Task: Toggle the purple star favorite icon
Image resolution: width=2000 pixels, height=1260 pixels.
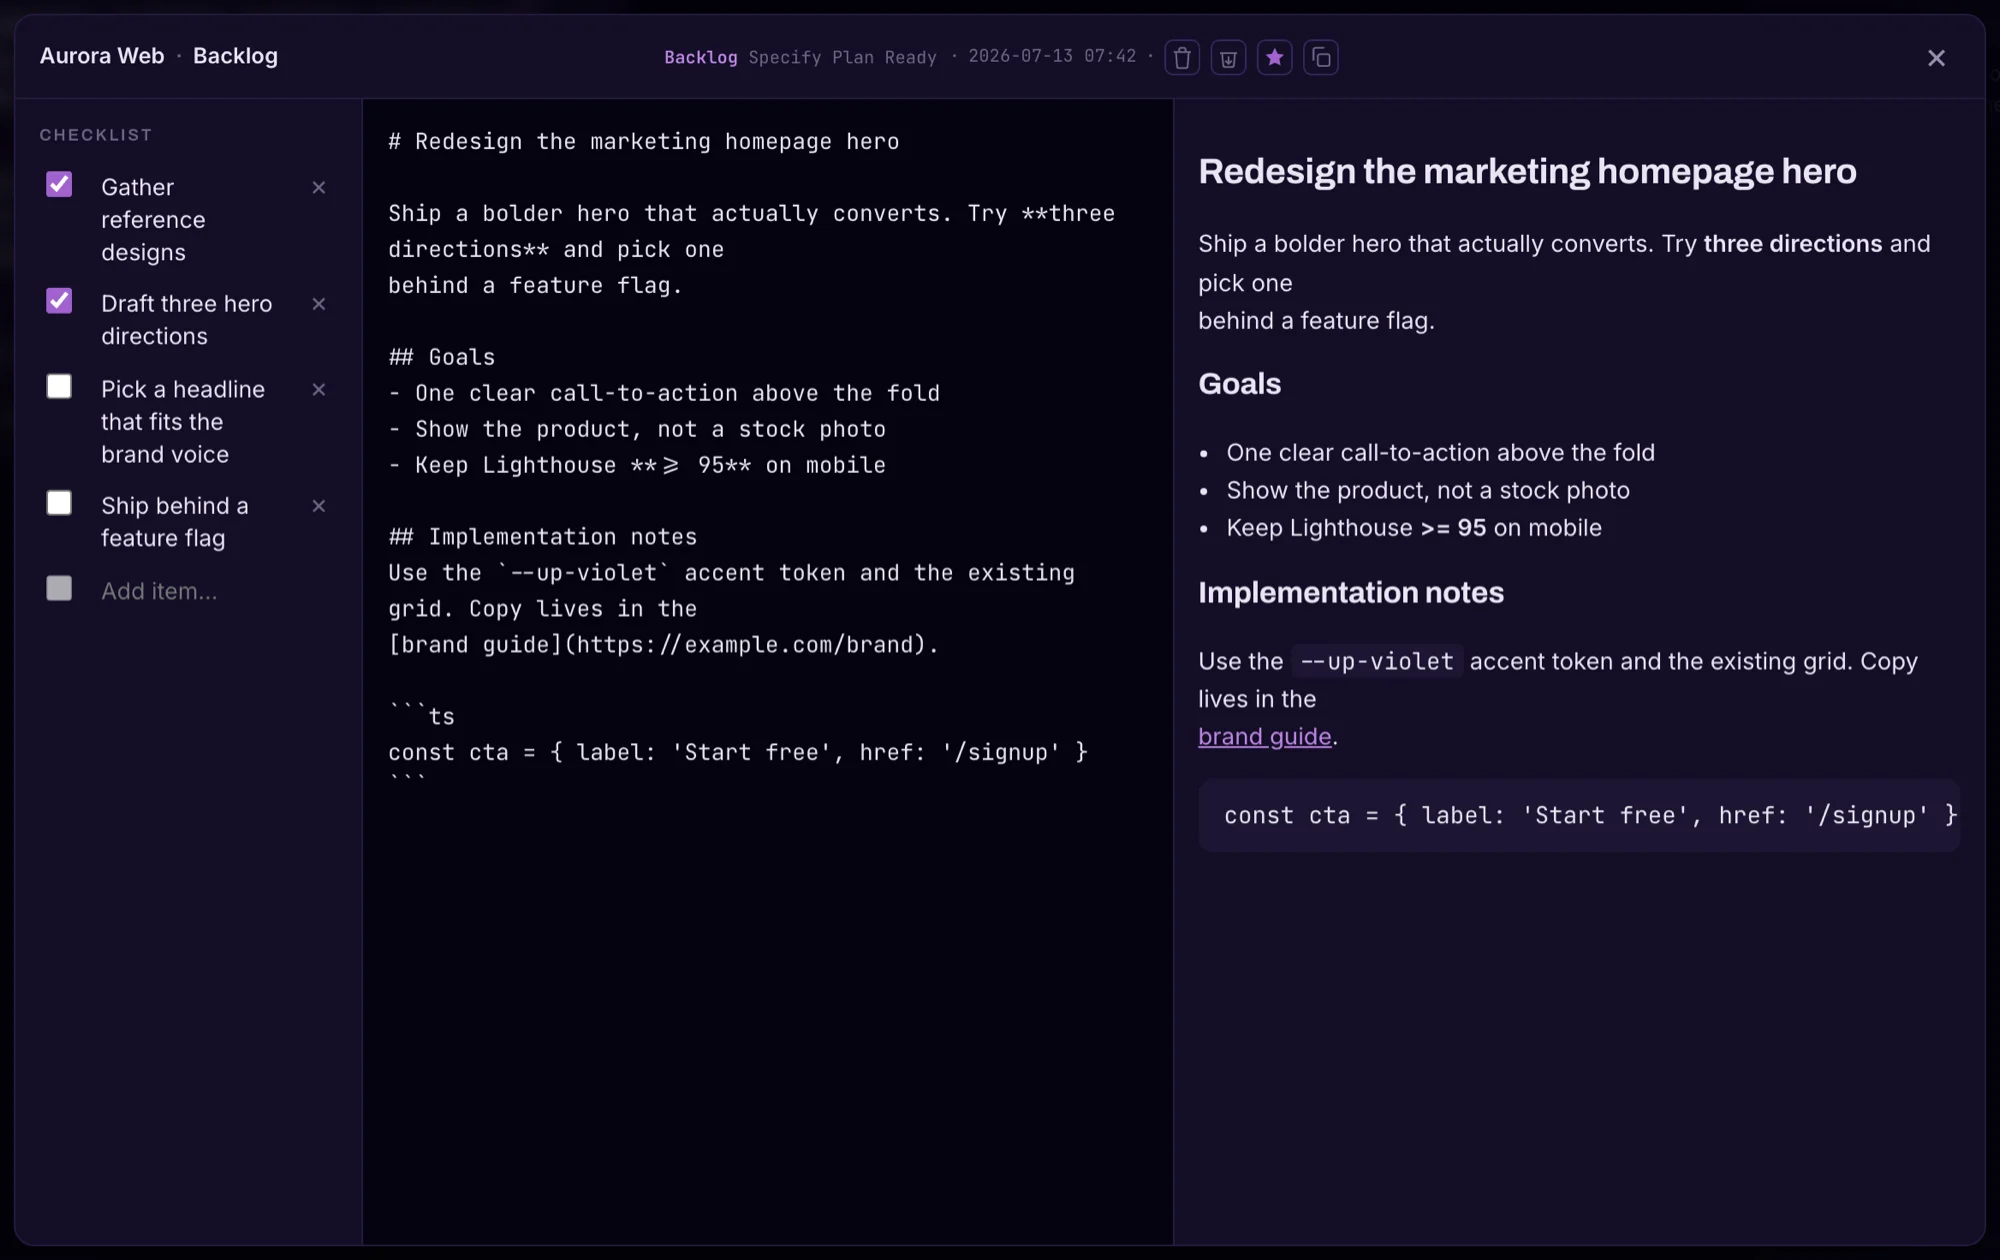Action: (1275, 58)
